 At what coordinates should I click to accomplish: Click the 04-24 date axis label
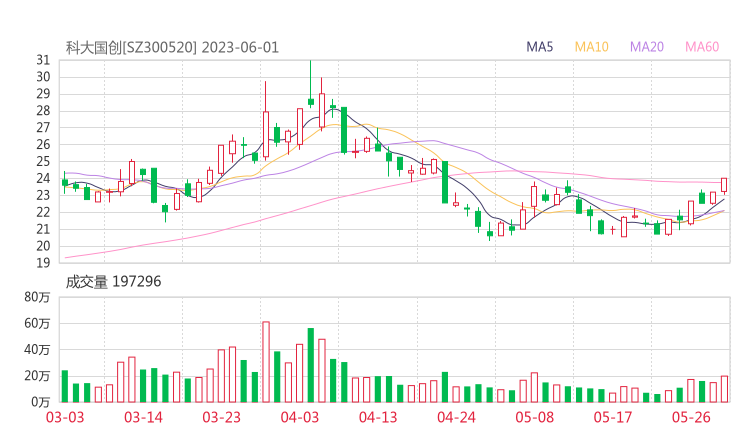456,417
